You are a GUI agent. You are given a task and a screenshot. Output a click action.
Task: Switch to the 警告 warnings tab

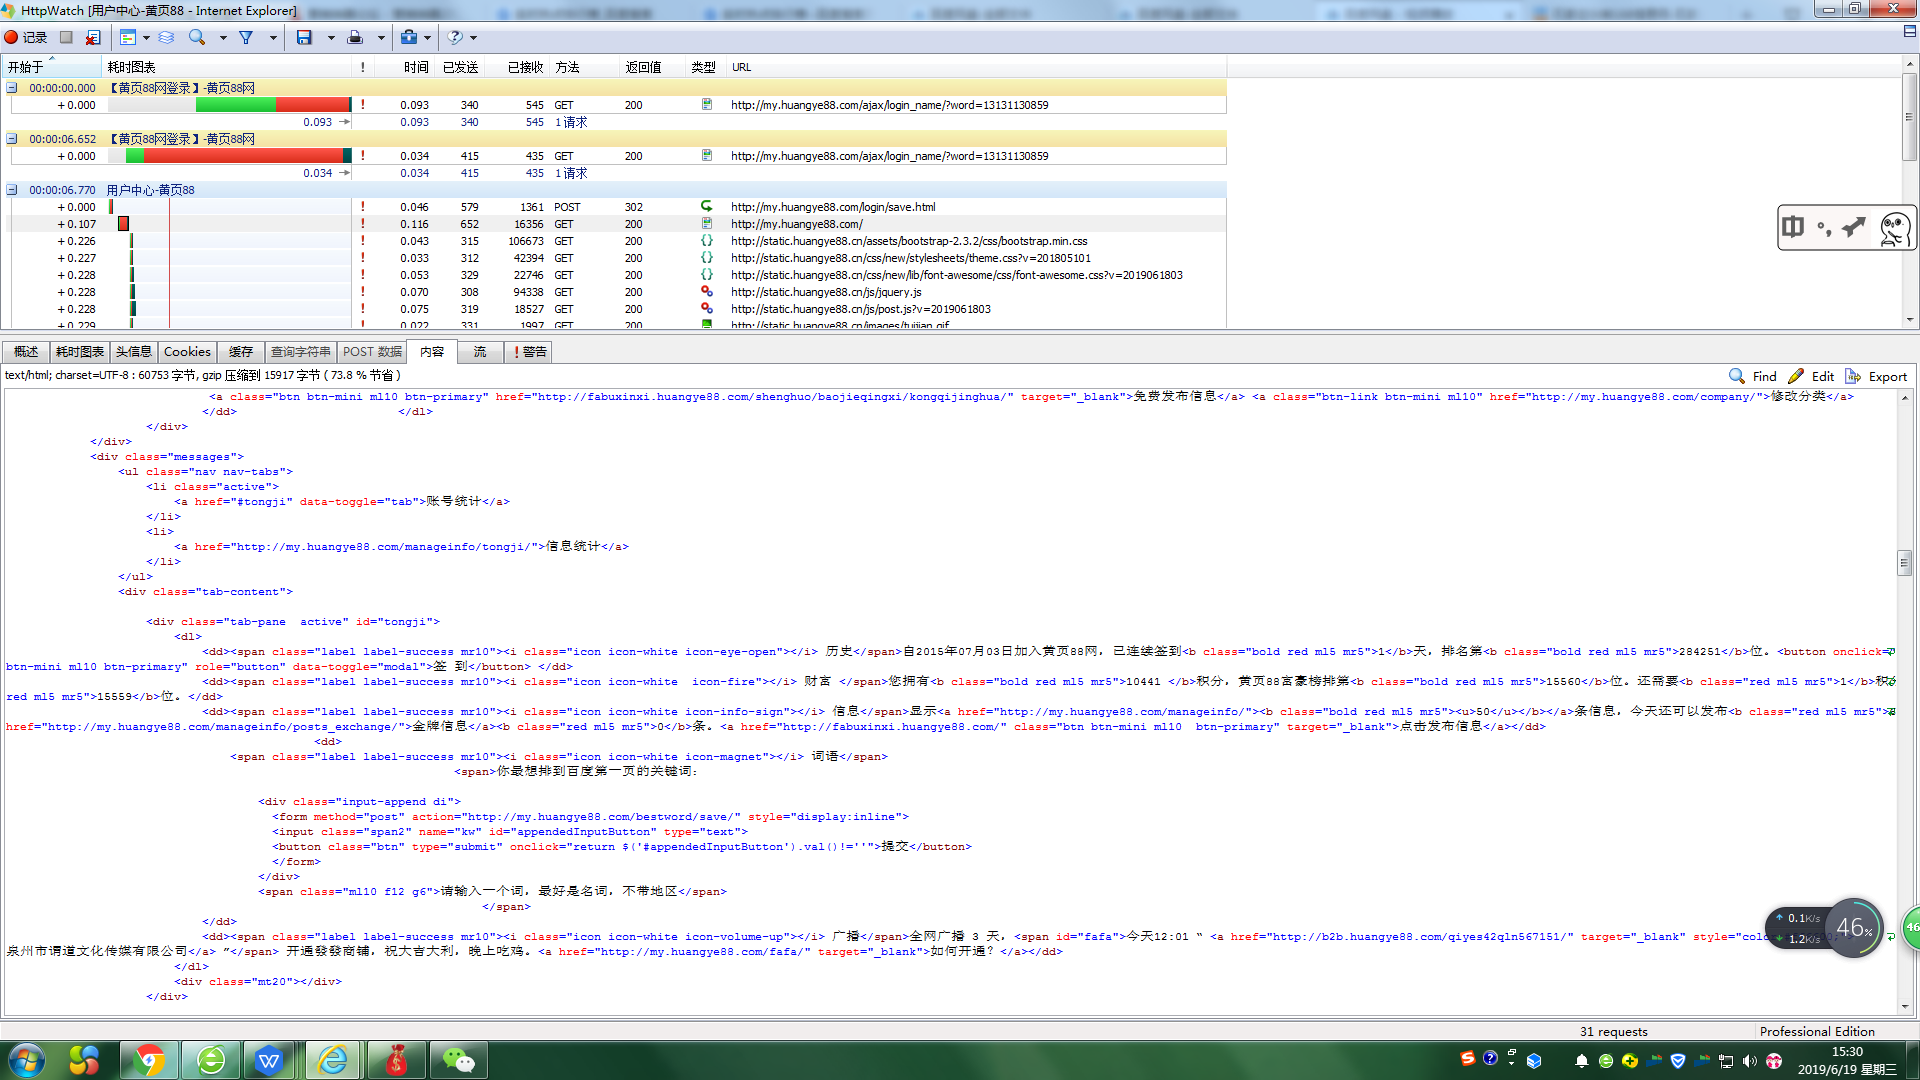coord(529,352)
